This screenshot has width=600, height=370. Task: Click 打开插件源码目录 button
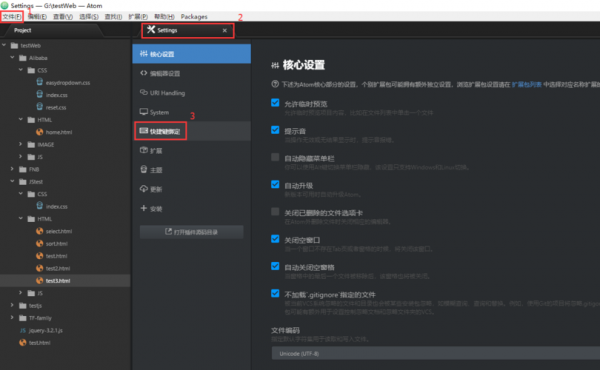pos(191,232)
